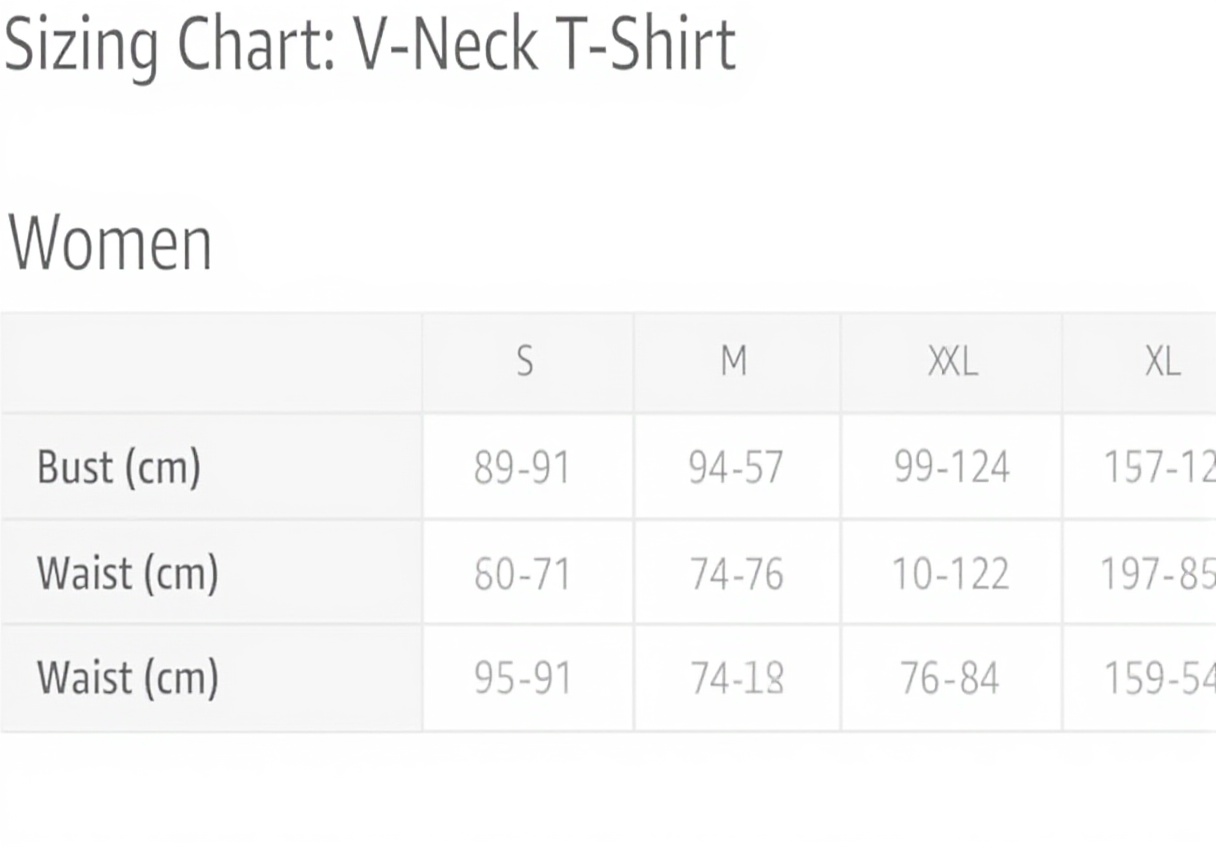Viewport: 1216px width, 848px height.
Task: Select the S size column header
Action: point(525,362)
